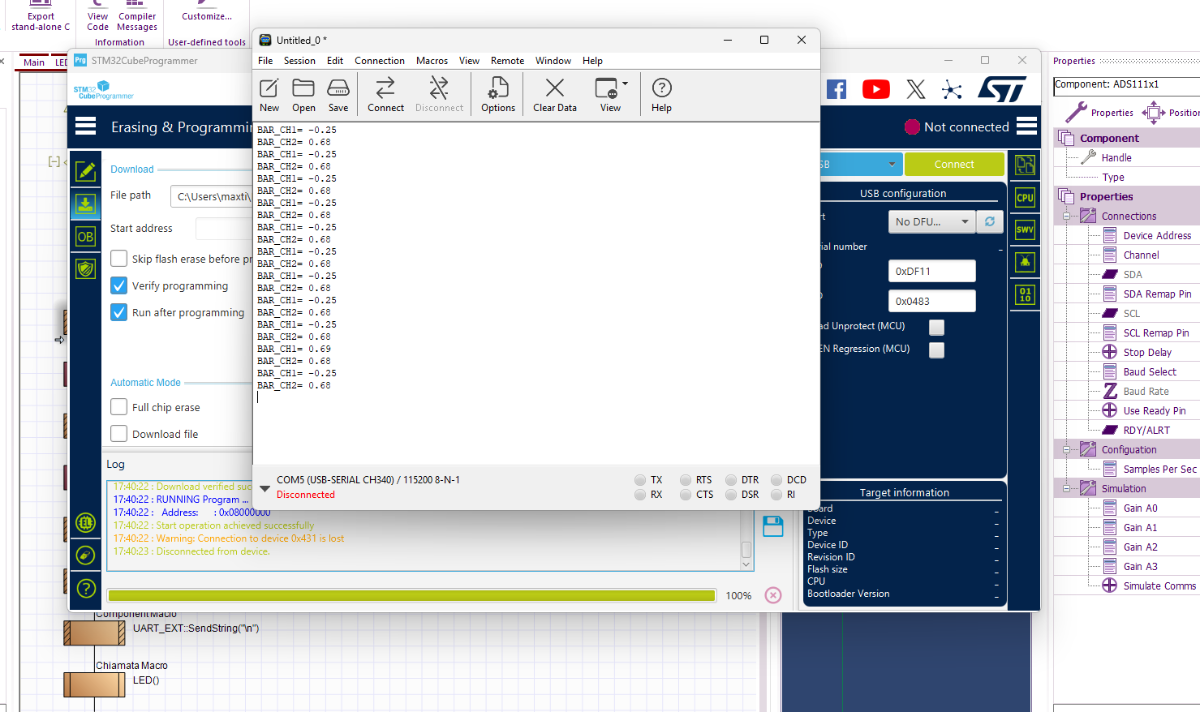Click the green programming progress bar
The height and width of the screenshot is (712, 1200).
tap(411, 596)
